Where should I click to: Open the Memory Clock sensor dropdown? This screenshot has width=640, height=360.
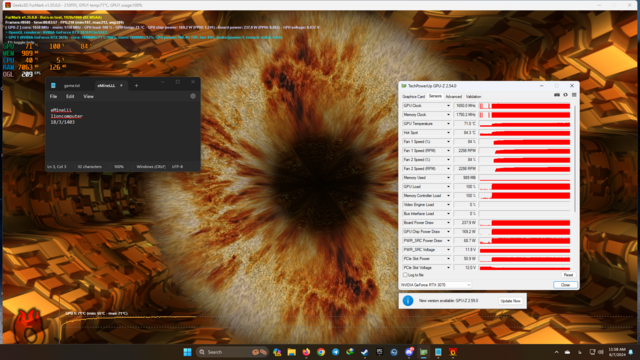[448, 115]
